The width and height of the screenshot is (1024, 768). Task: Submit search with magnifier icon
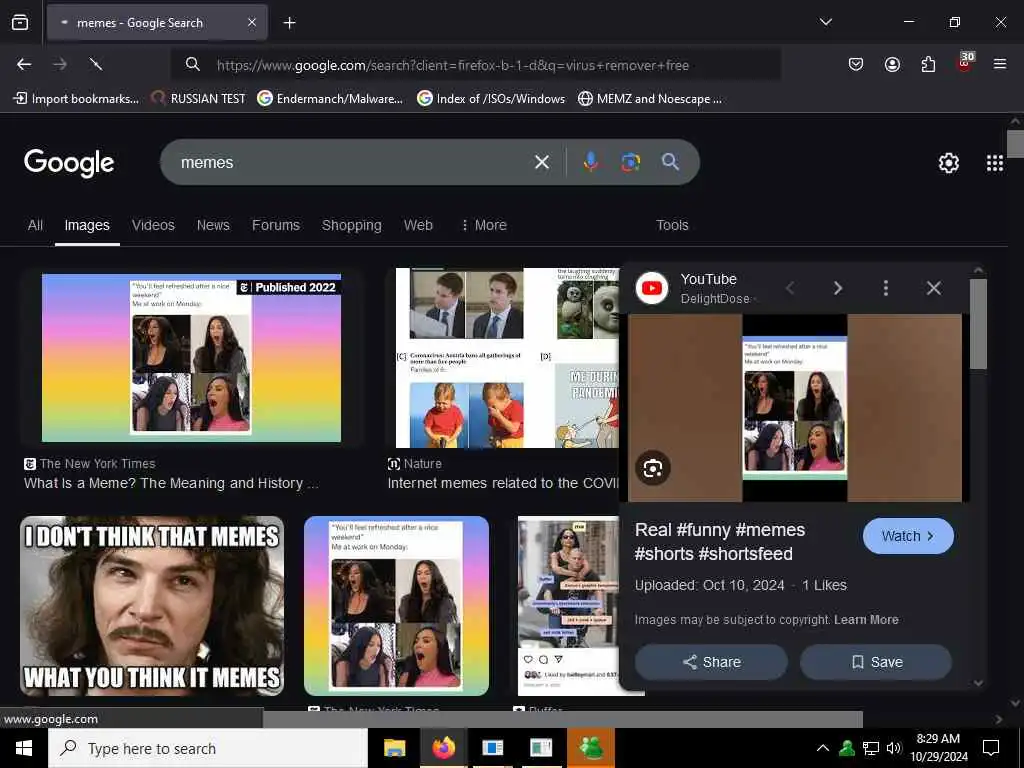671,162
